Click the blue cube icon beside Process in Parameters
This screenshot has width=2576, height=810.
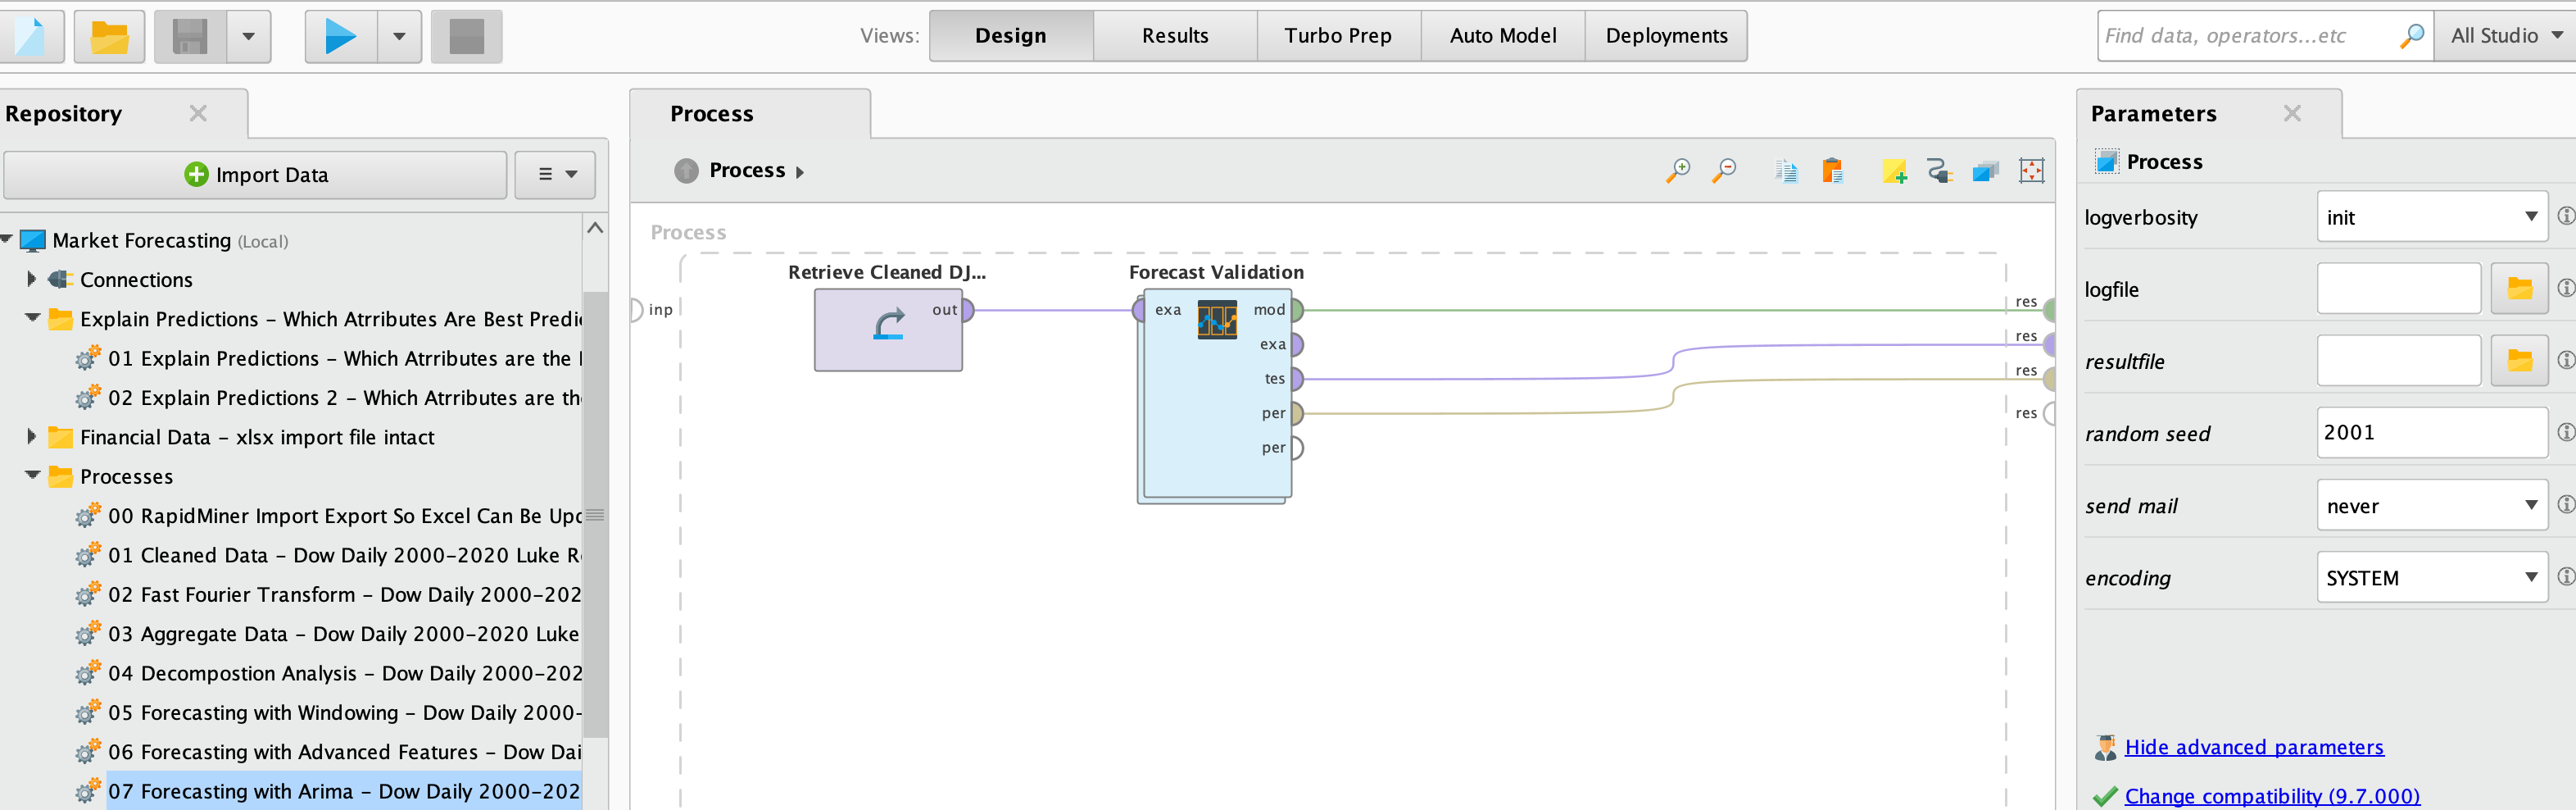click(2107, 162)
